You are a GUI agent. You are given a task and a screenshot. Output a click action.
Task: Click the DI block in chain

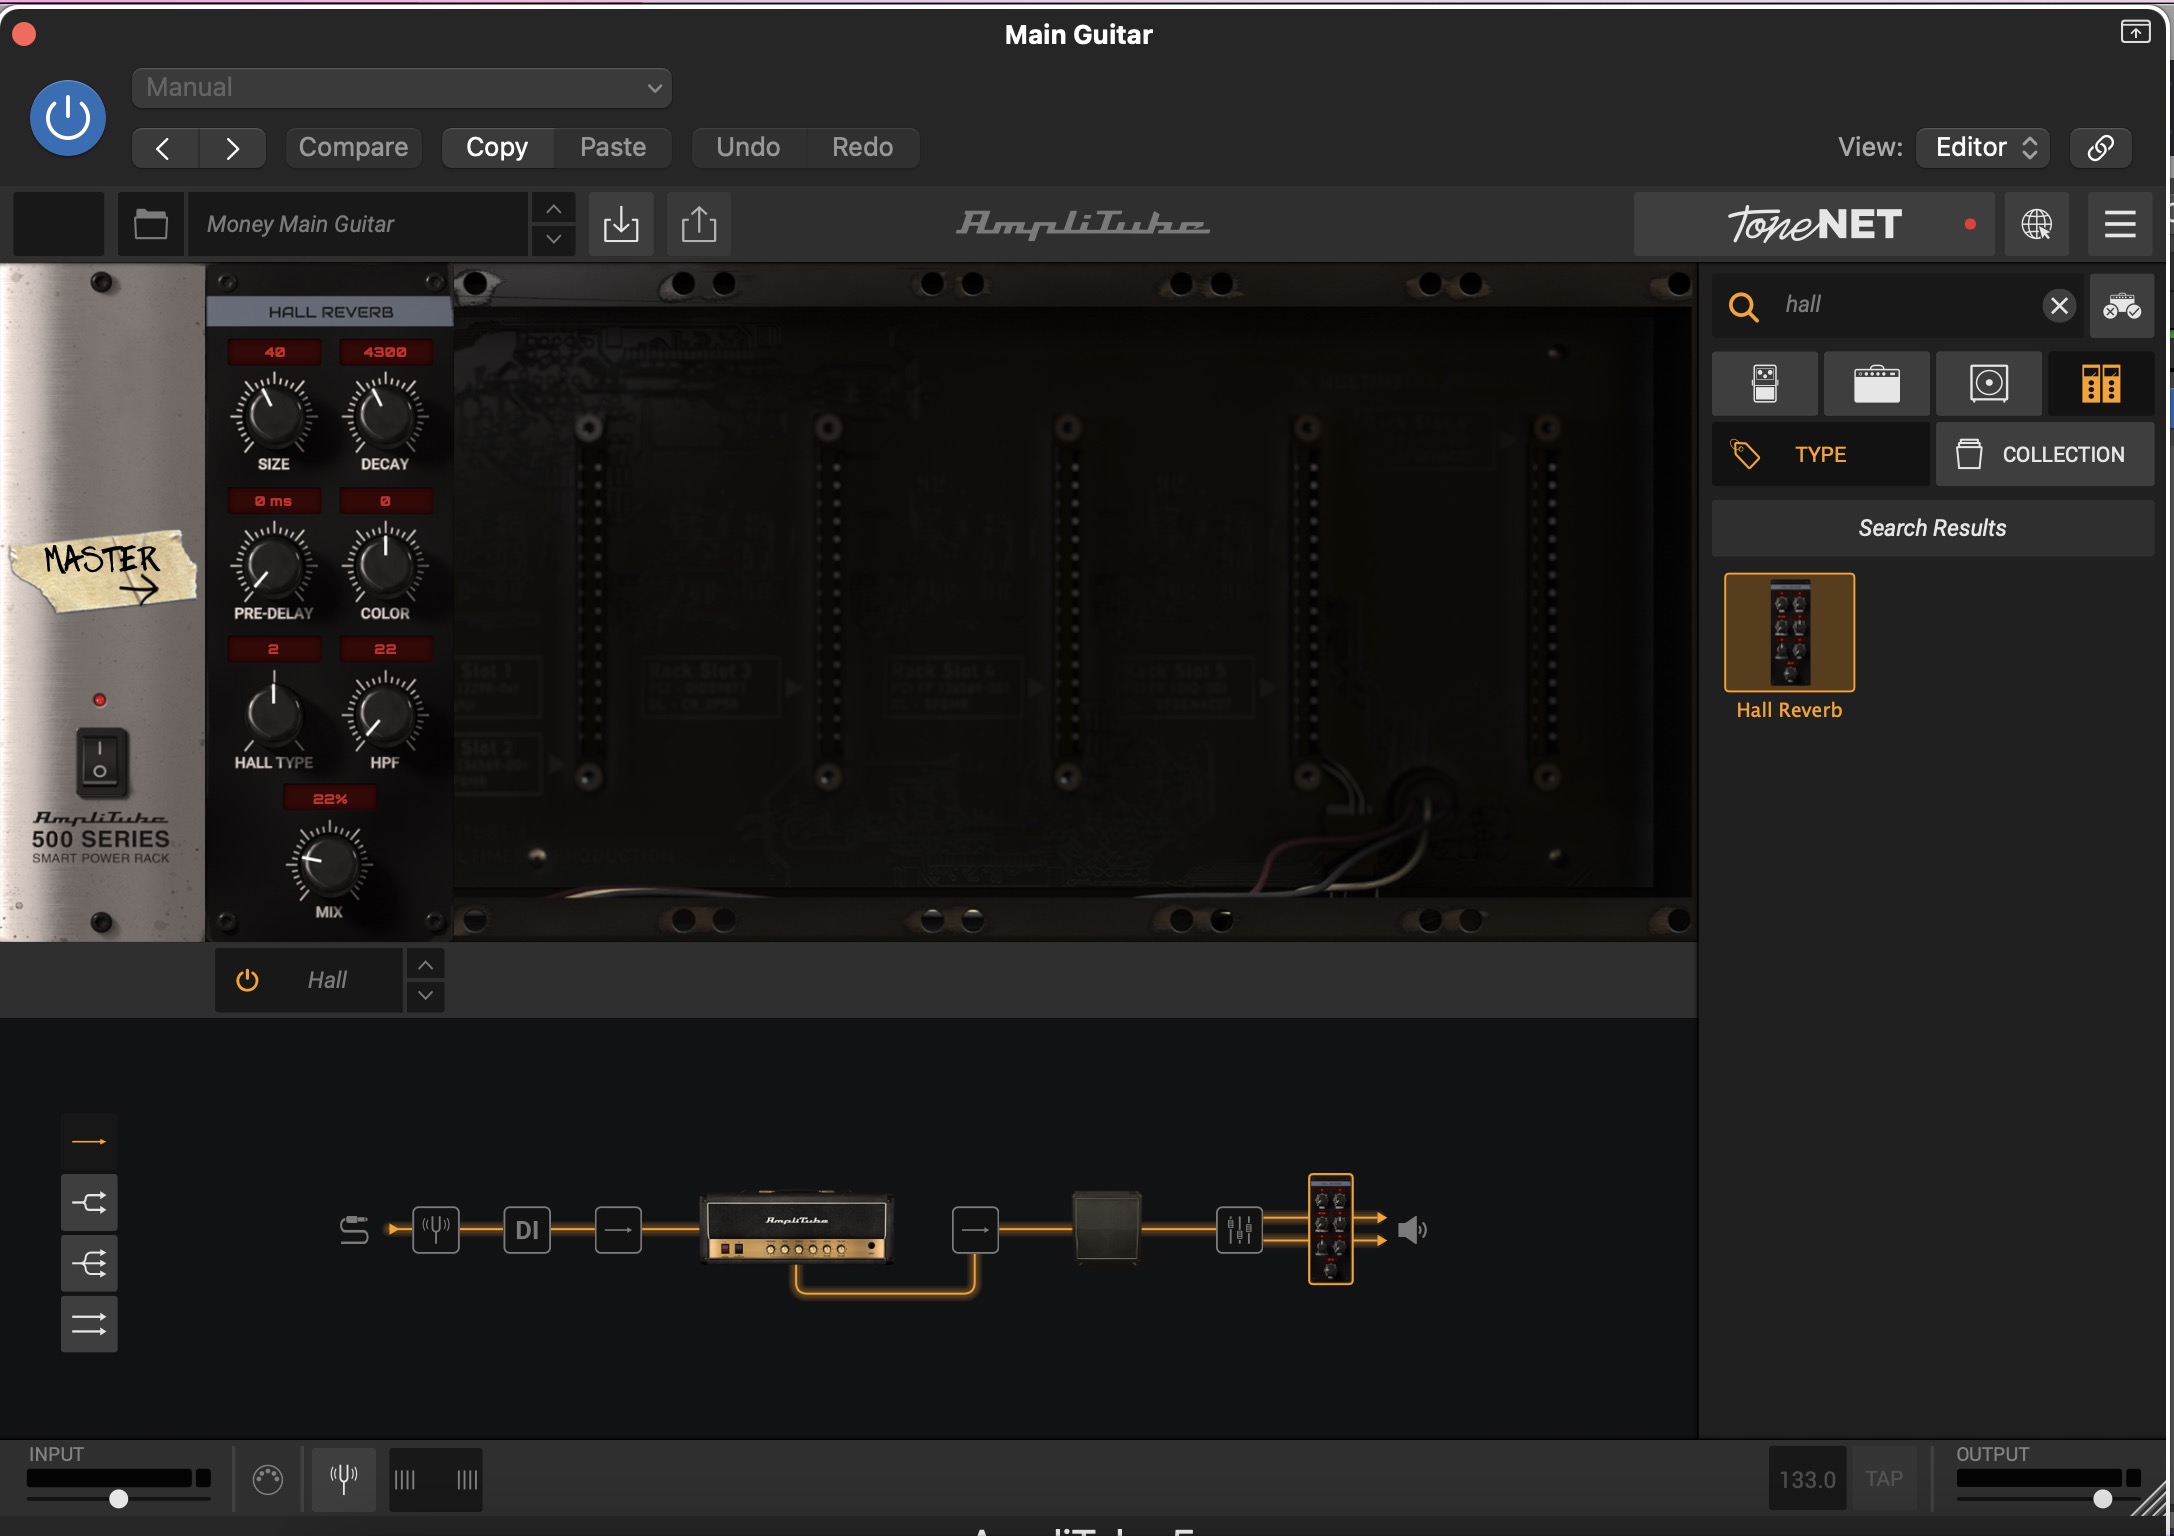[527, 1229]
